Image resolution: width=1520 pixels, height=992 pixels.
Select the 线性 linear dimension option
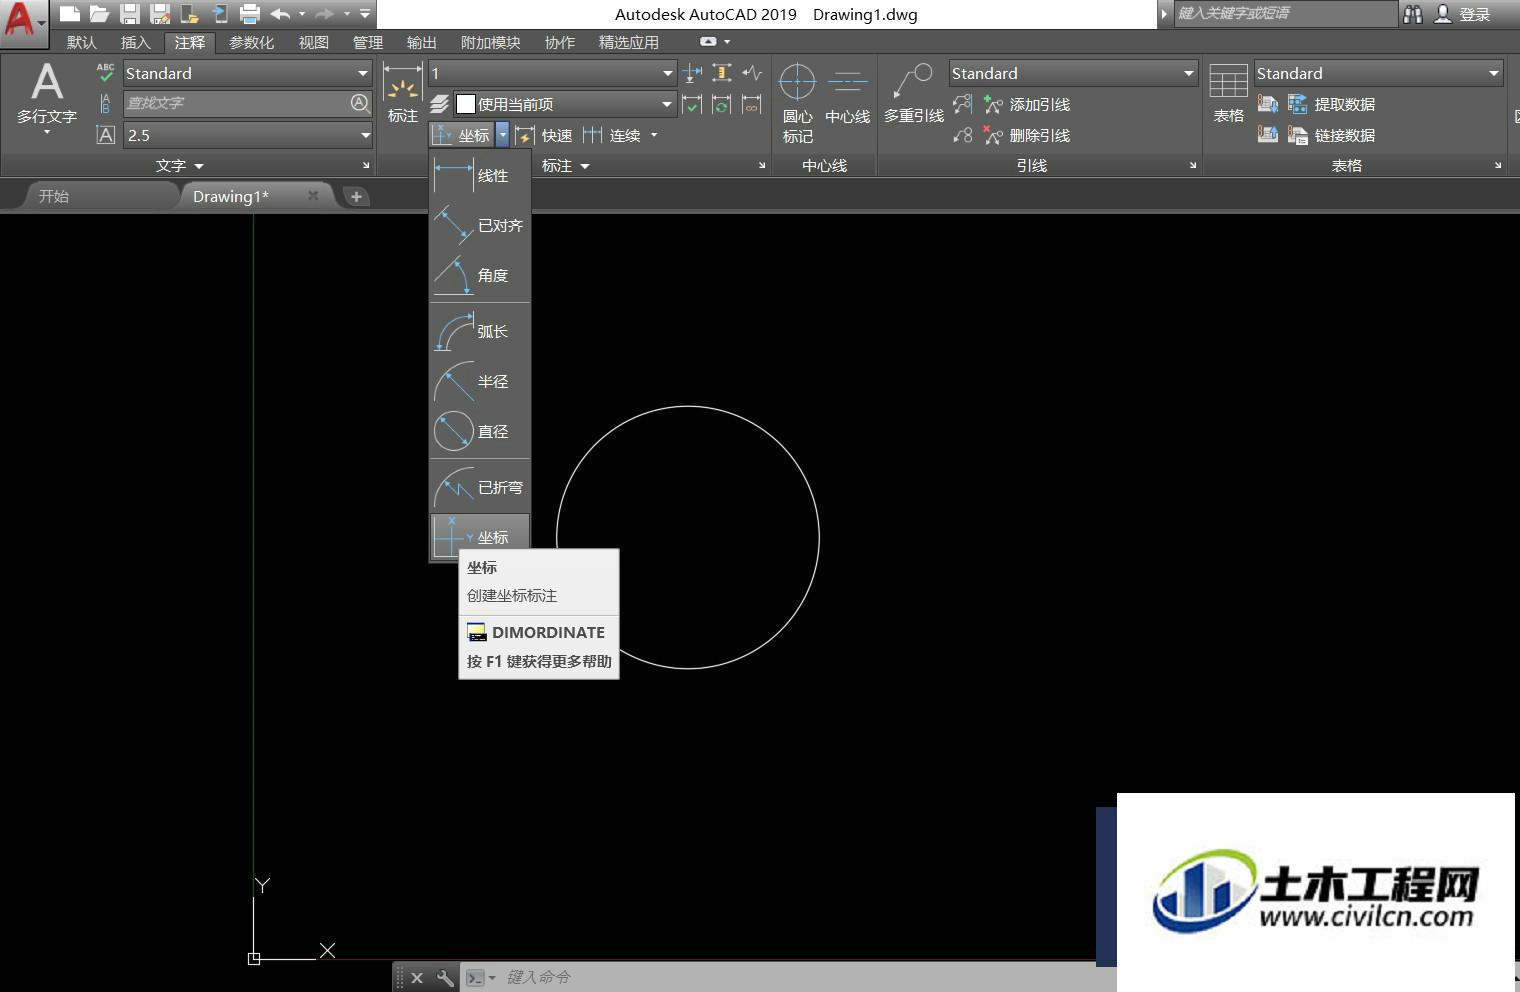coord(480,176)
